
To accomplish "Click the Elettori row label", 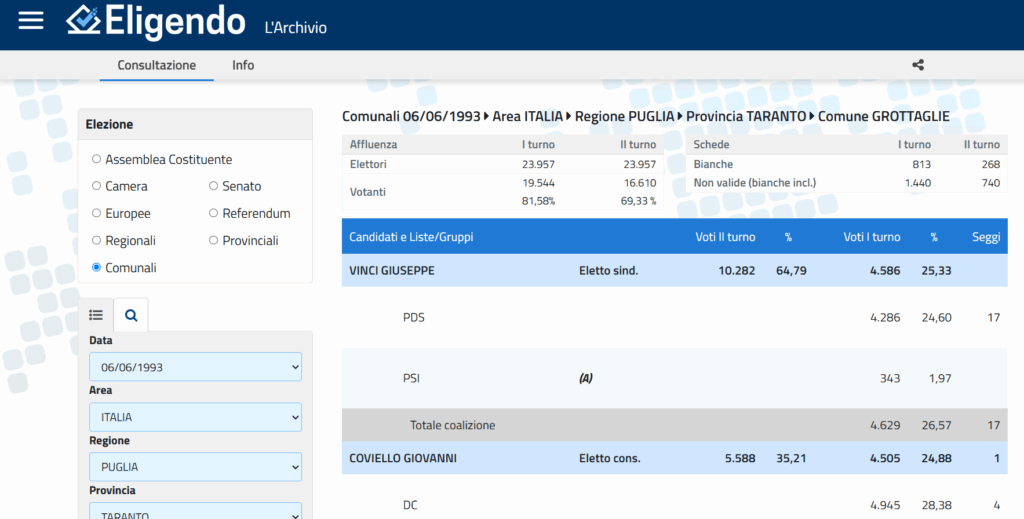I will 368,164.
